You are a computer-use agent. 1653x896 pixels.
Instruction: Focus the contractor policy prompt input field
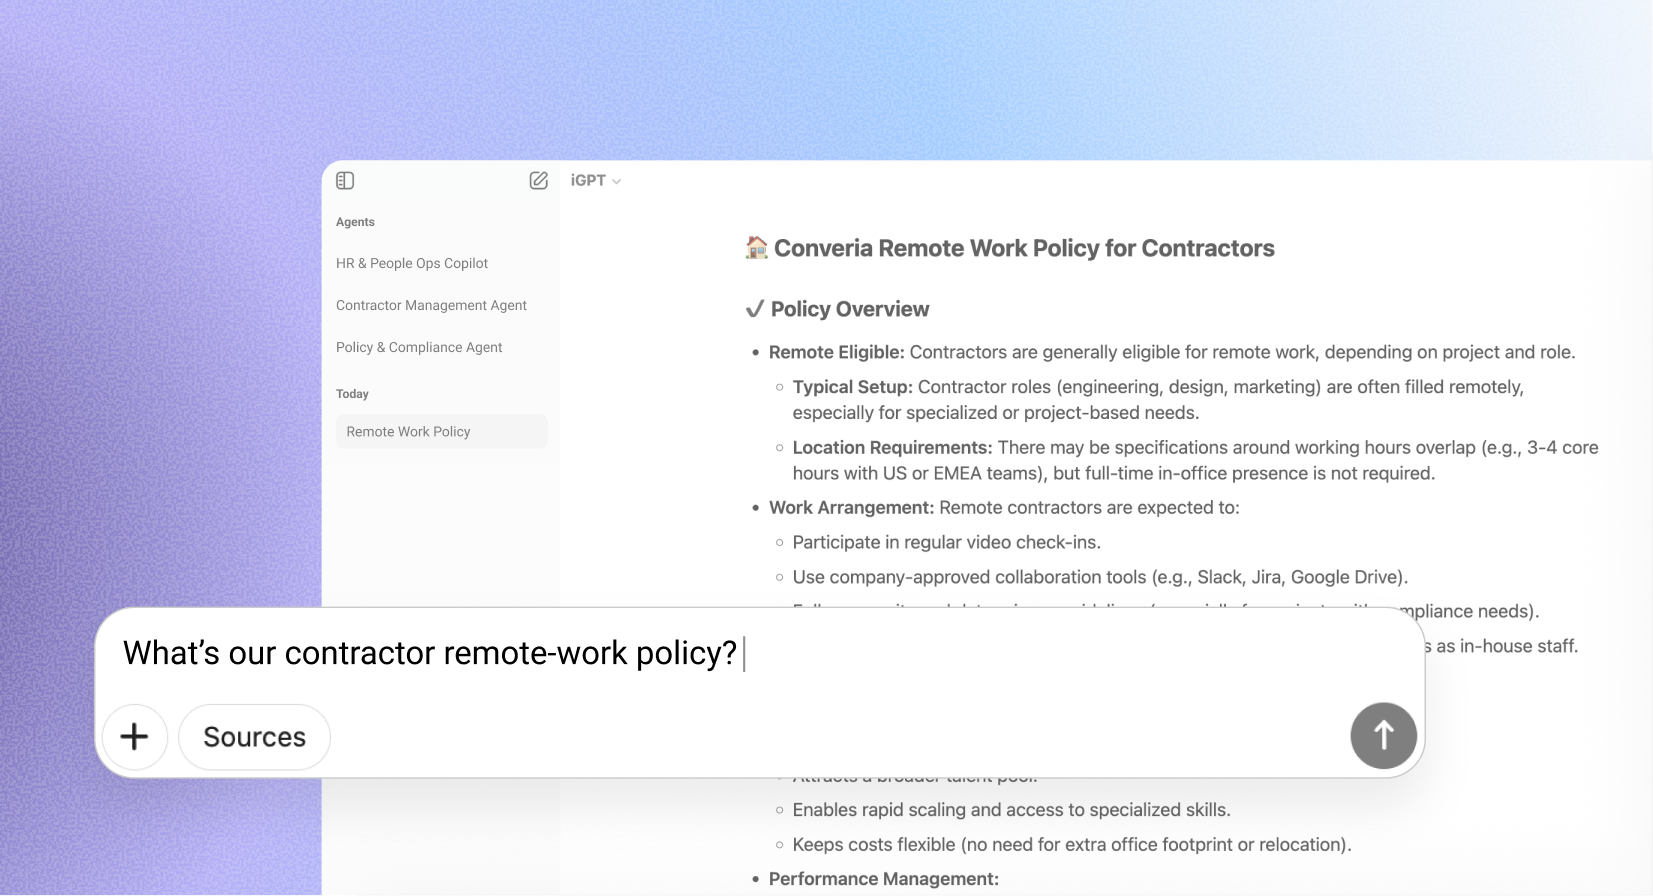[700, 653]
